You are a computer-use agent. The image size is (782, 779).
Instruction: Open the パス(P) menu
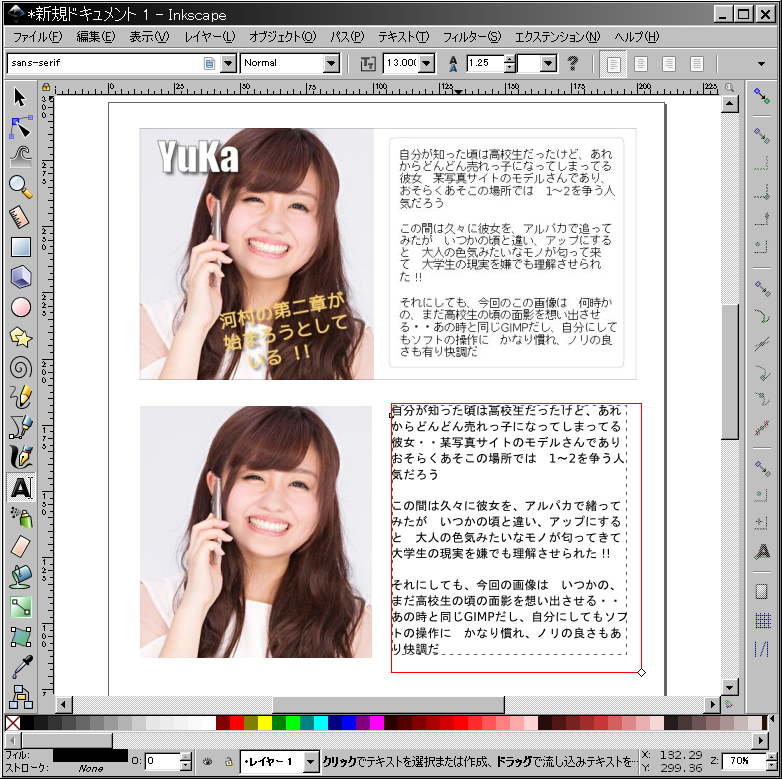347,37
